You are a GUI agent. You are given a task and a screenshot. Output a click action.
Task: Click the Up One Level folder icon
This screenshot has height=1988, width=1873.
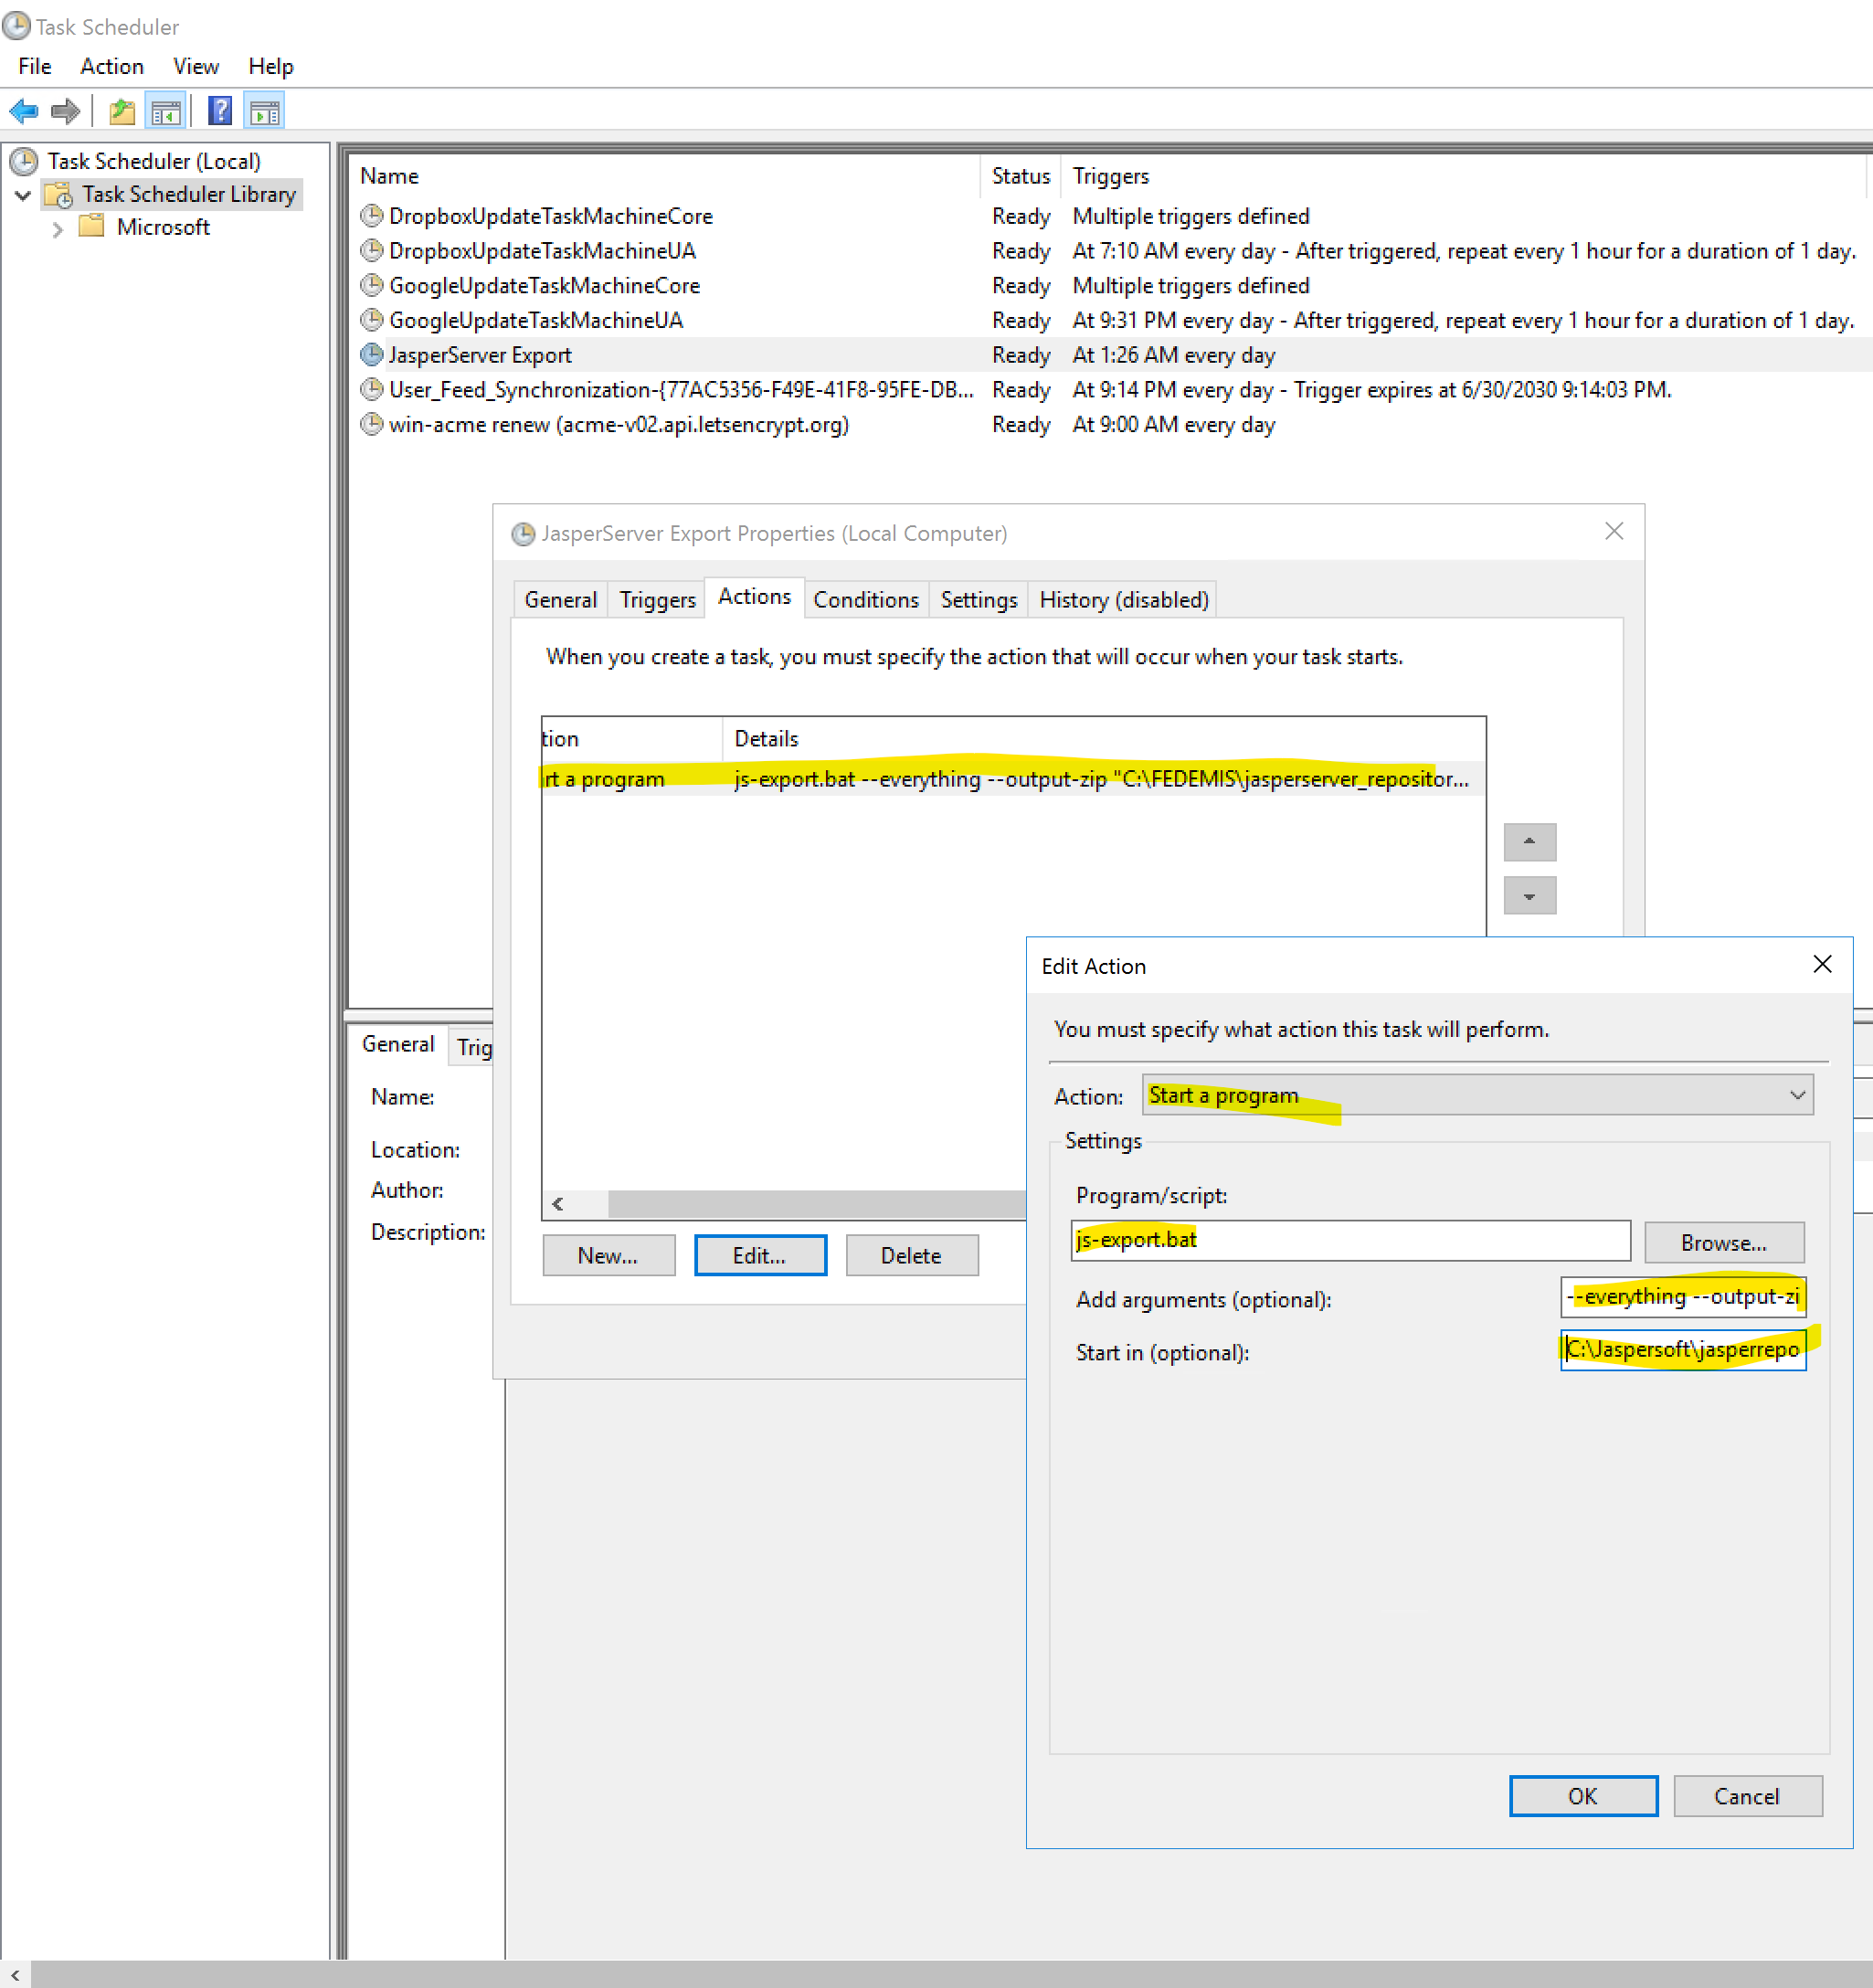pos(122,111)
